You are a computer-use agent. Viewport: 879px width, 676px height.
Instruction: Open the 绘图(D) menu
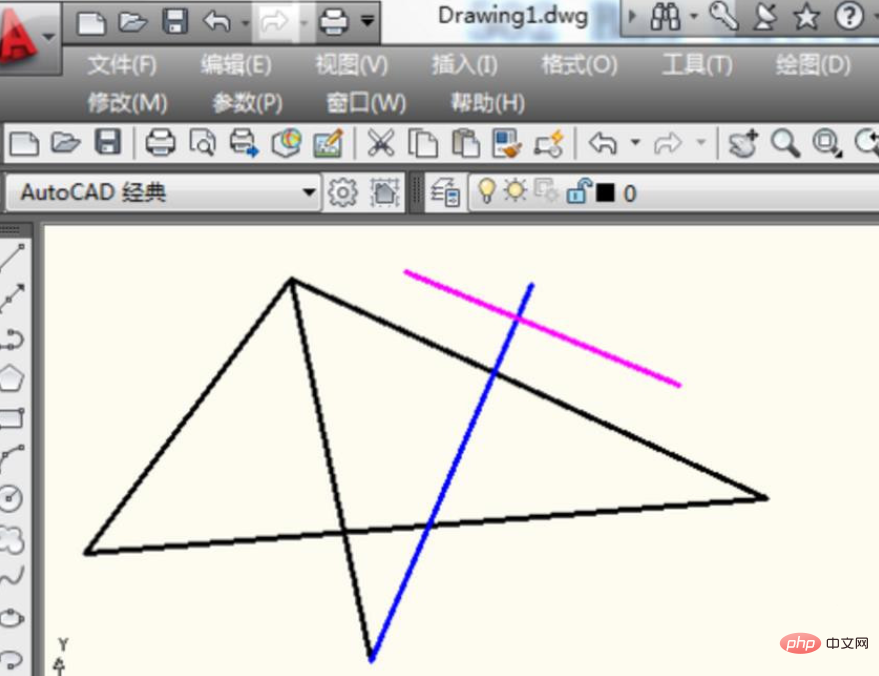point(813,65)
